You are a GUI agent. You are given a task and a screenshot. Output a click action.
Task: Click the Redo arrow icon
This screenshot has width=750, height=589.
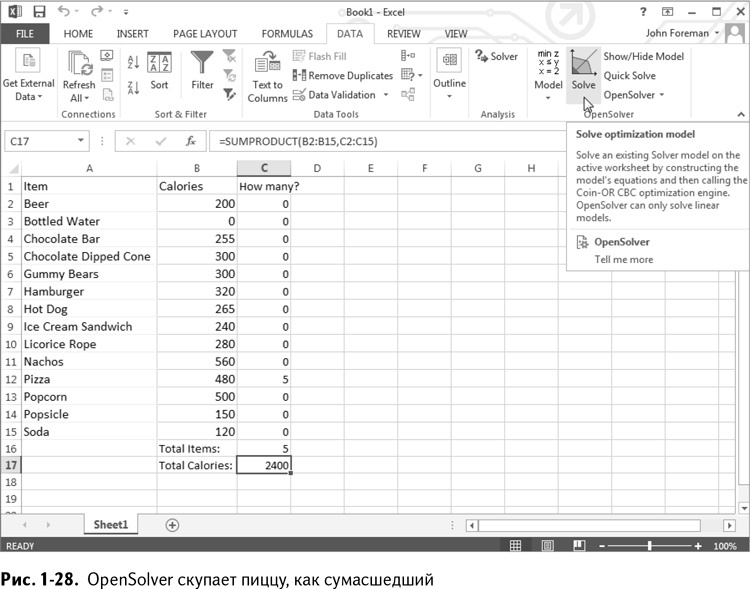point(97,11)
